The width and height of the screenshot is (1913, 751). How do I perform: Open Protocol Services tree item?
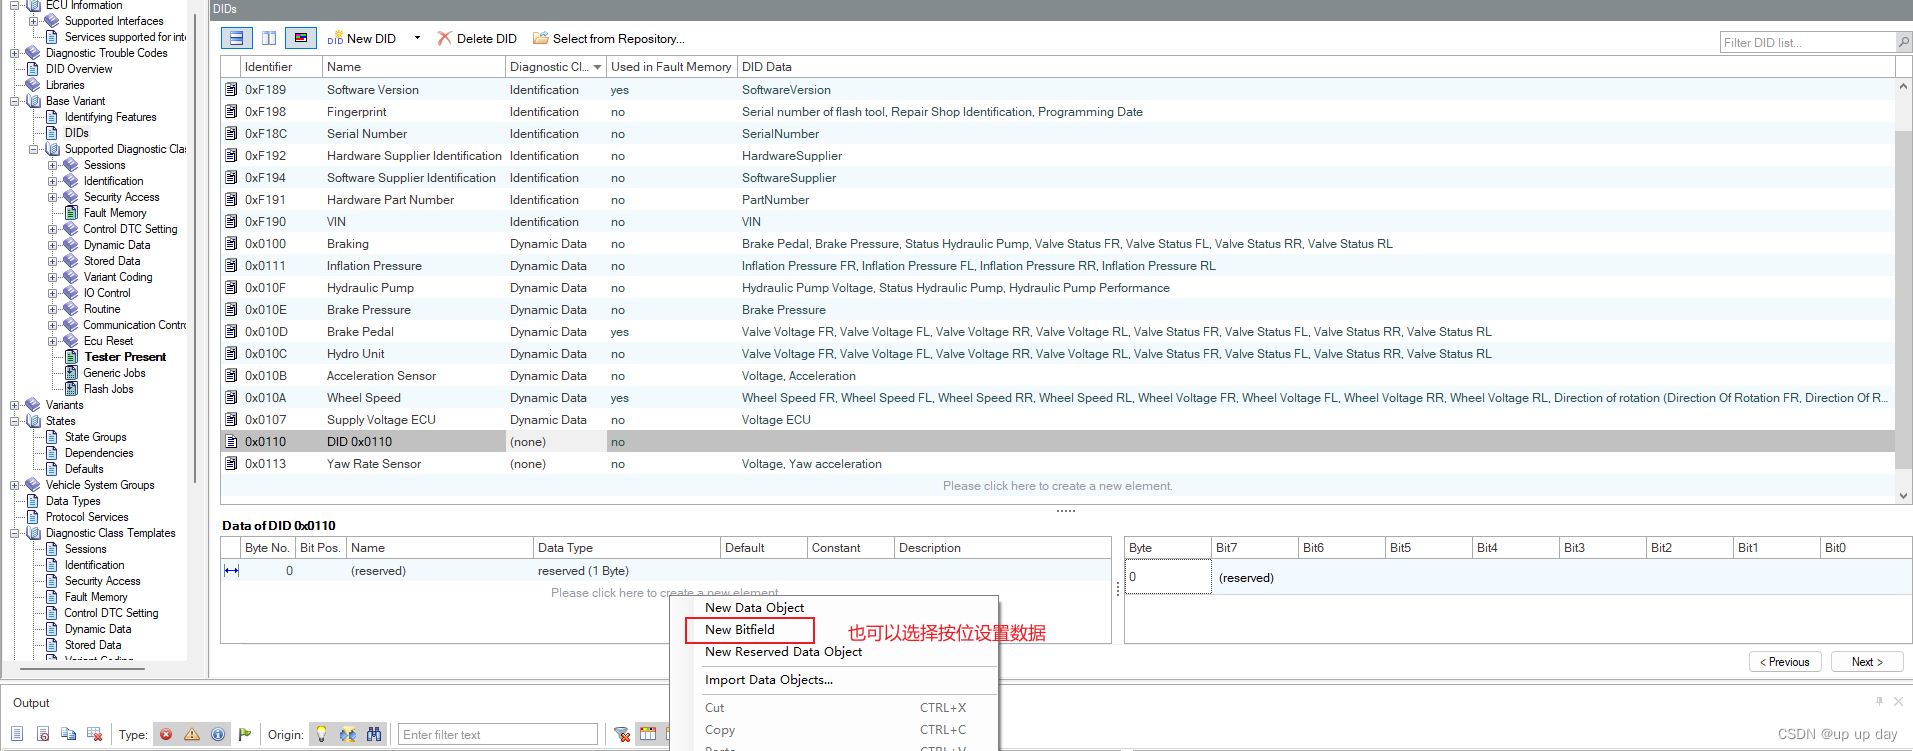(87, 517)
